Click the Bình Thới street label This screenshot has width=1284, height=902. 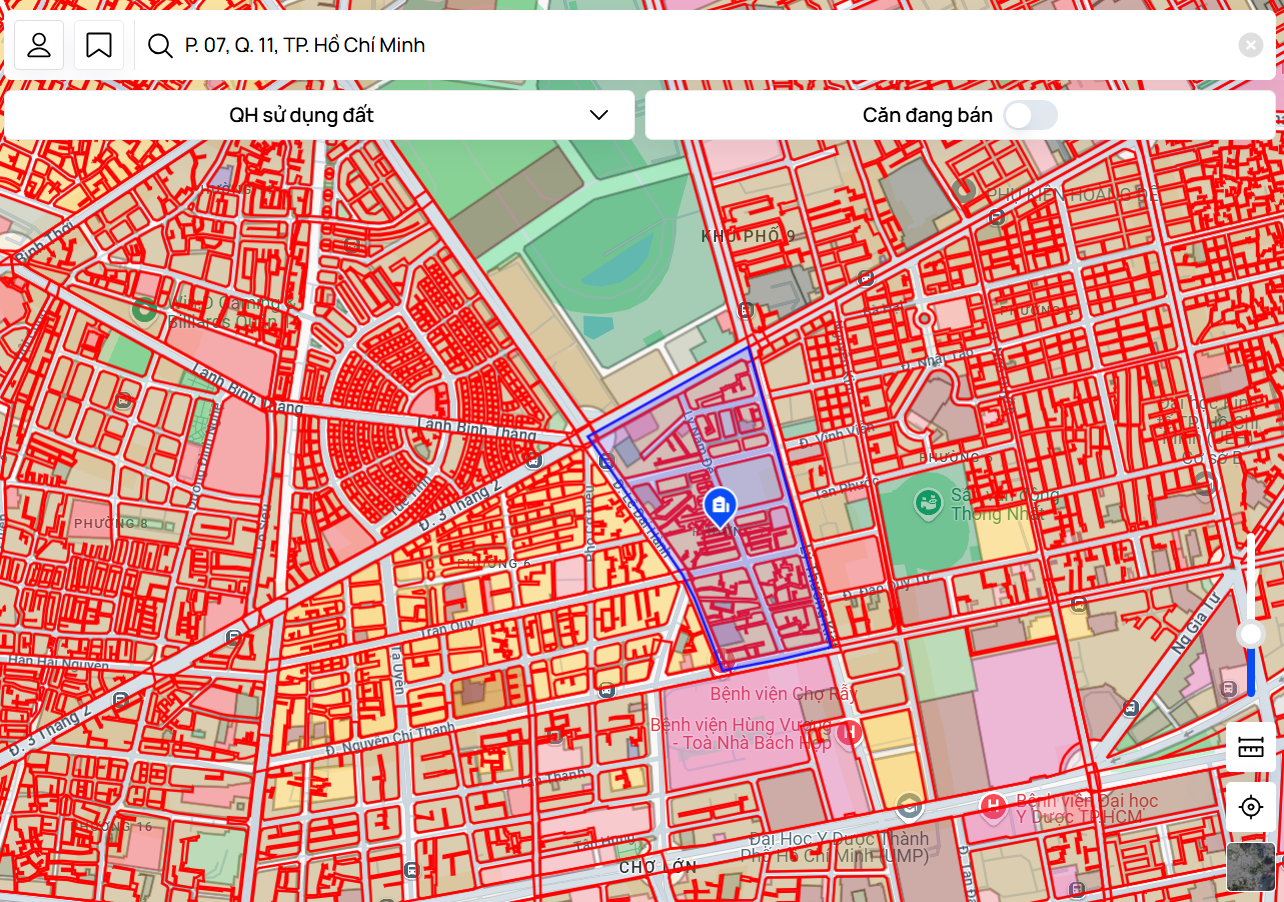[46, 243]
